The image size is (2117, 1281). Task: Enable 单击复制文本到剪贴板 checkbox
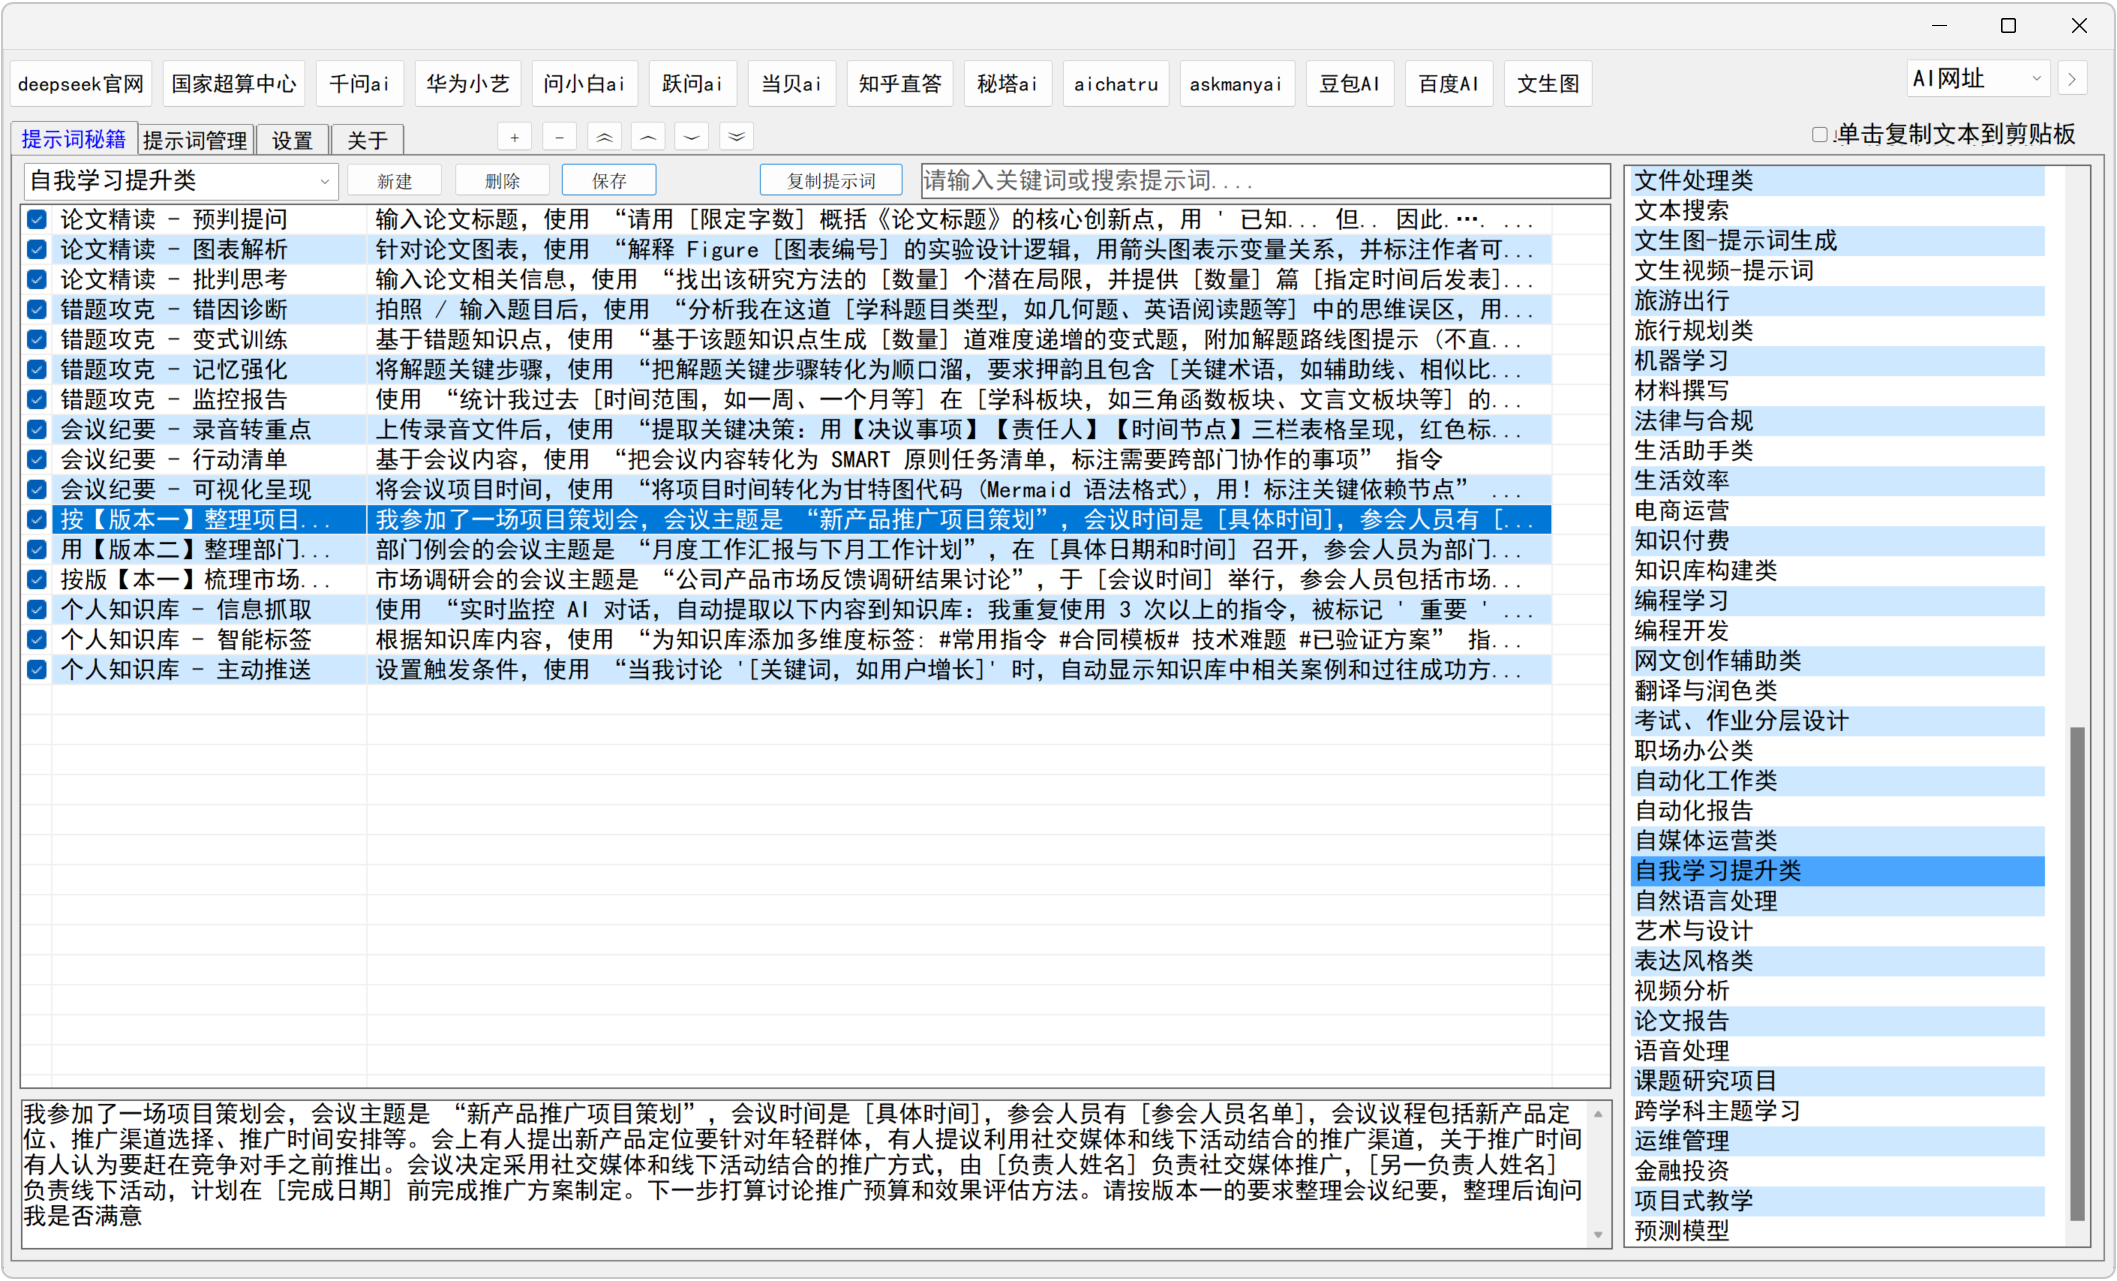click(1820, 135)
